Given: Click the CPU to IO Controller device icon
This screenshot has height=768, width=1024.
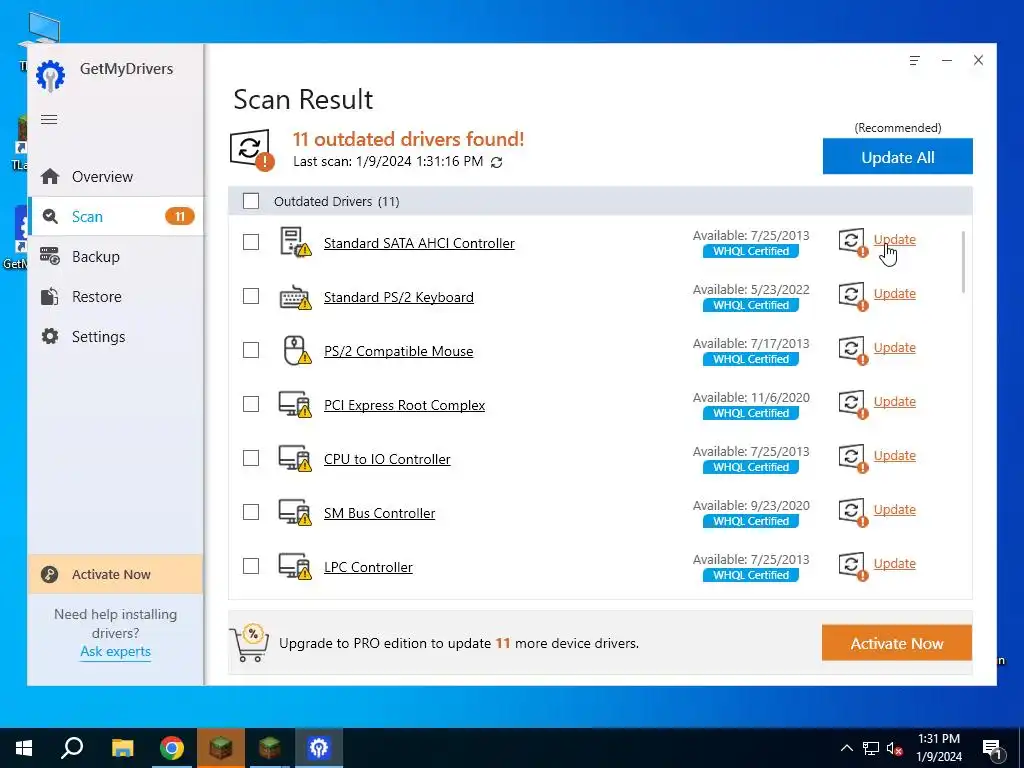Looking at the screenshot, I should pyautogui.click(x=295, y=458).
